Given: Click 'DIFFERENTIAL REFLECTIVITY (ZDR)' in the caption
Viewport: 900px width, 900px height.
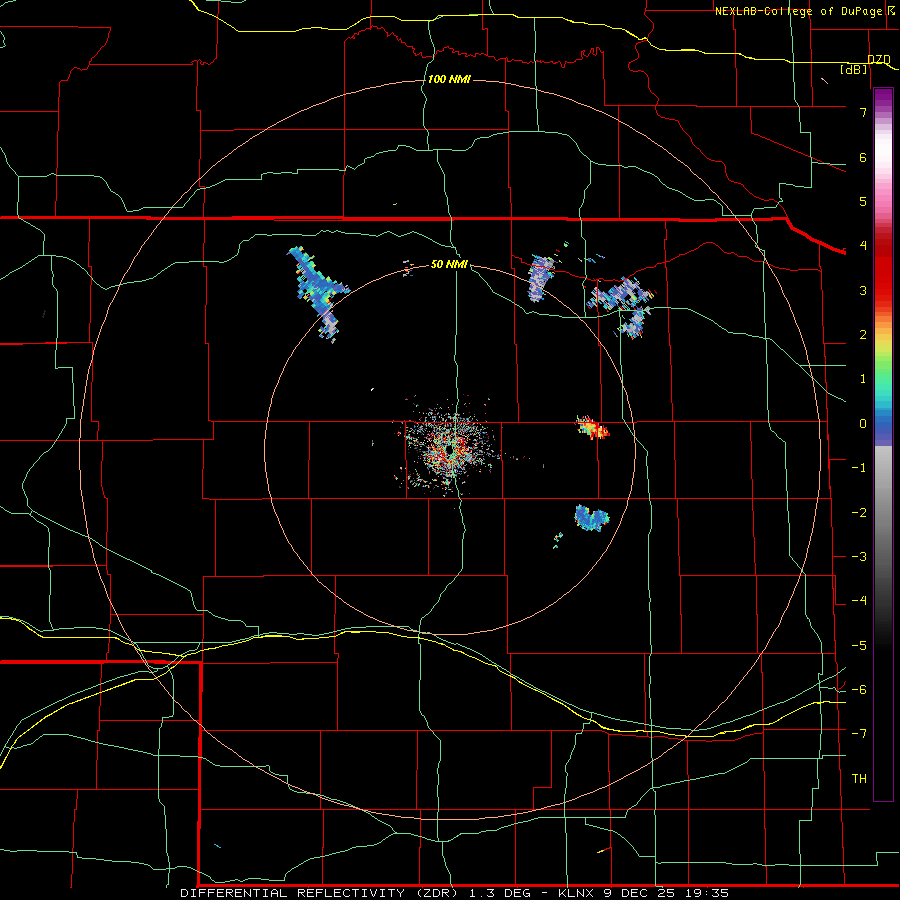Looking at the screenshot, I should coord(319,893).
